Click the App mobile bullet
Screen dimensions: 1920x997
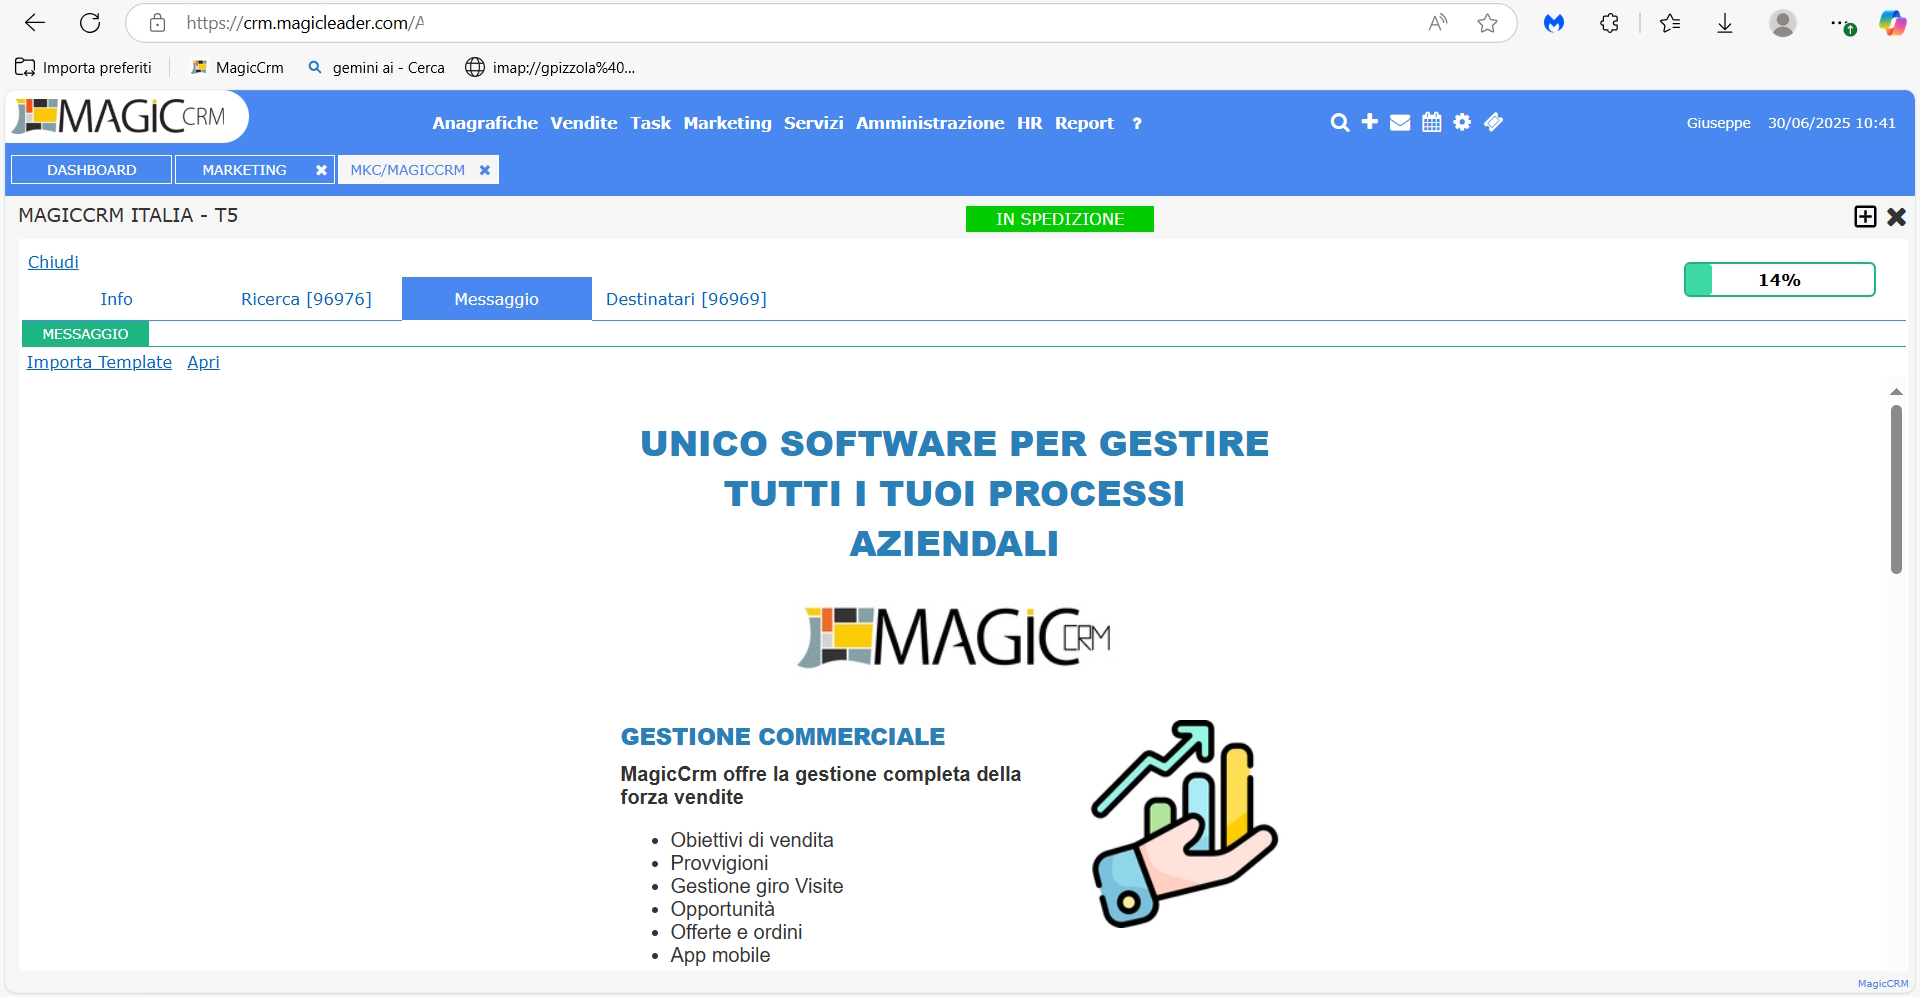(720, 955)
